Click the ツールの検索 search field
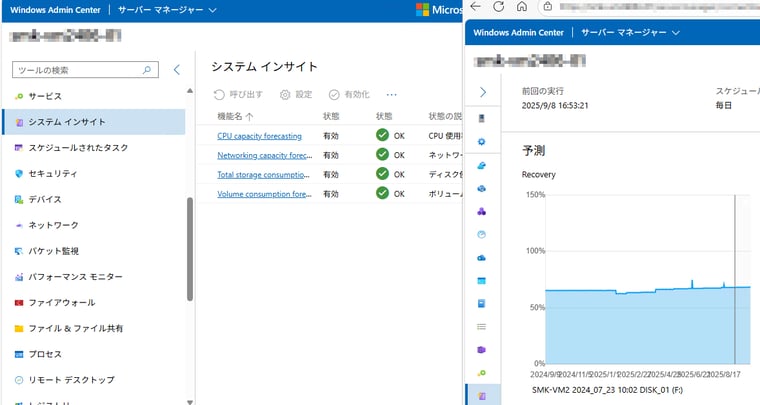 82,70
